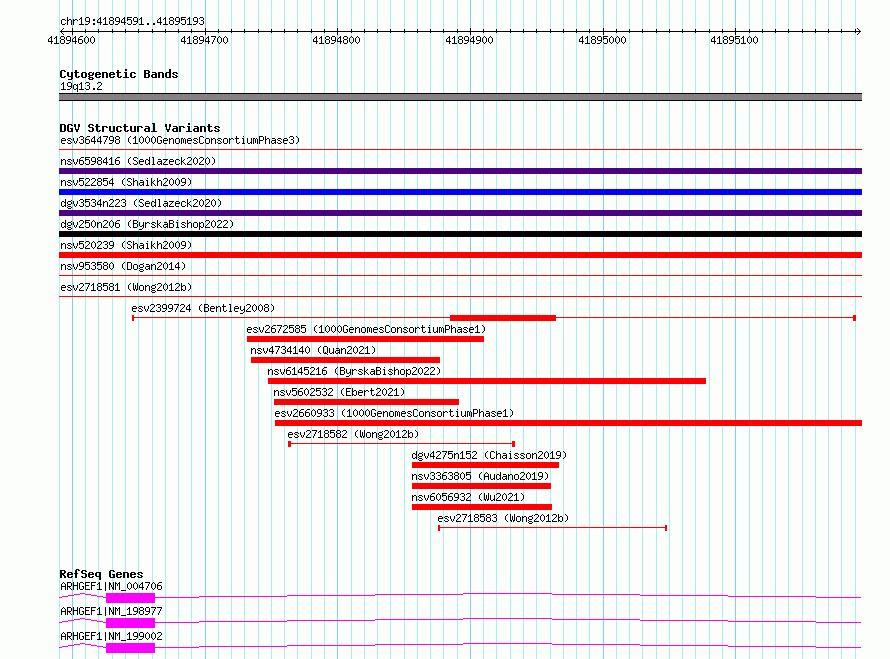
Task: Open variant label esv2660933 (1000GenomesConsortiumPhase1)
Action: pyautogui.click(x=394, y=413)
